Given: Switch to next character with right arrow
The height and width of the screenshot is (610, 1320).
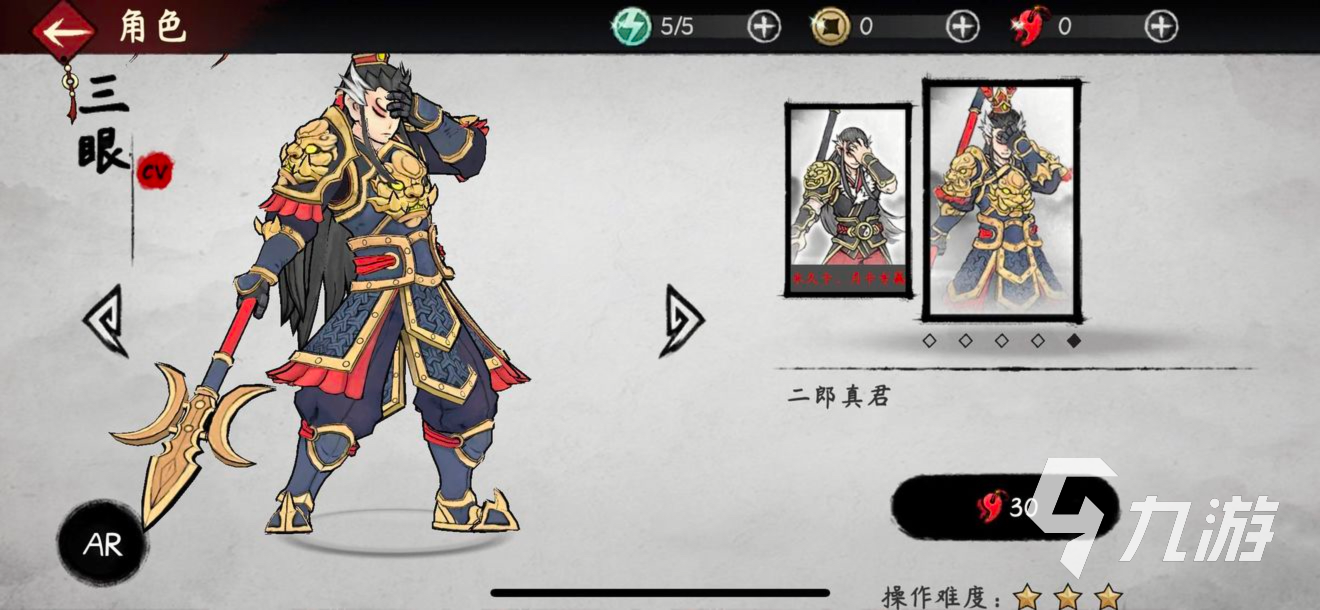Looking at the screenshot, I should 681,320.
